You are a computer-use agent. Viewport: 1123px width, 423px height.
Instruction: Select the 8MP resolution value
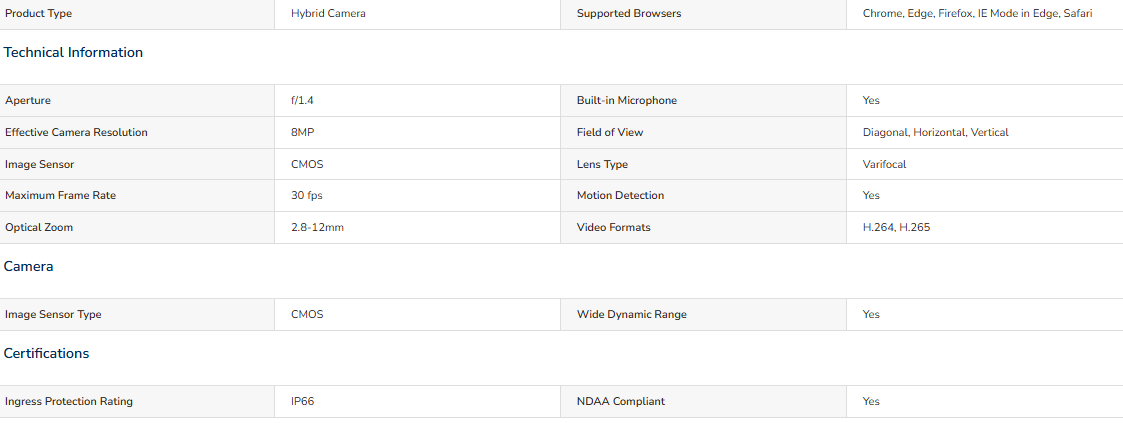click(x=302, y=132)
